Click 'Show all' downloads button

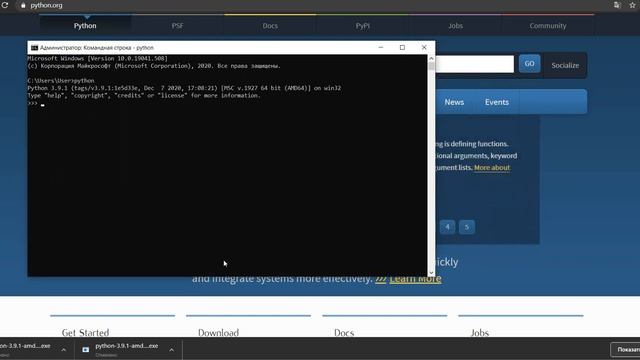[x=625, y=349]
